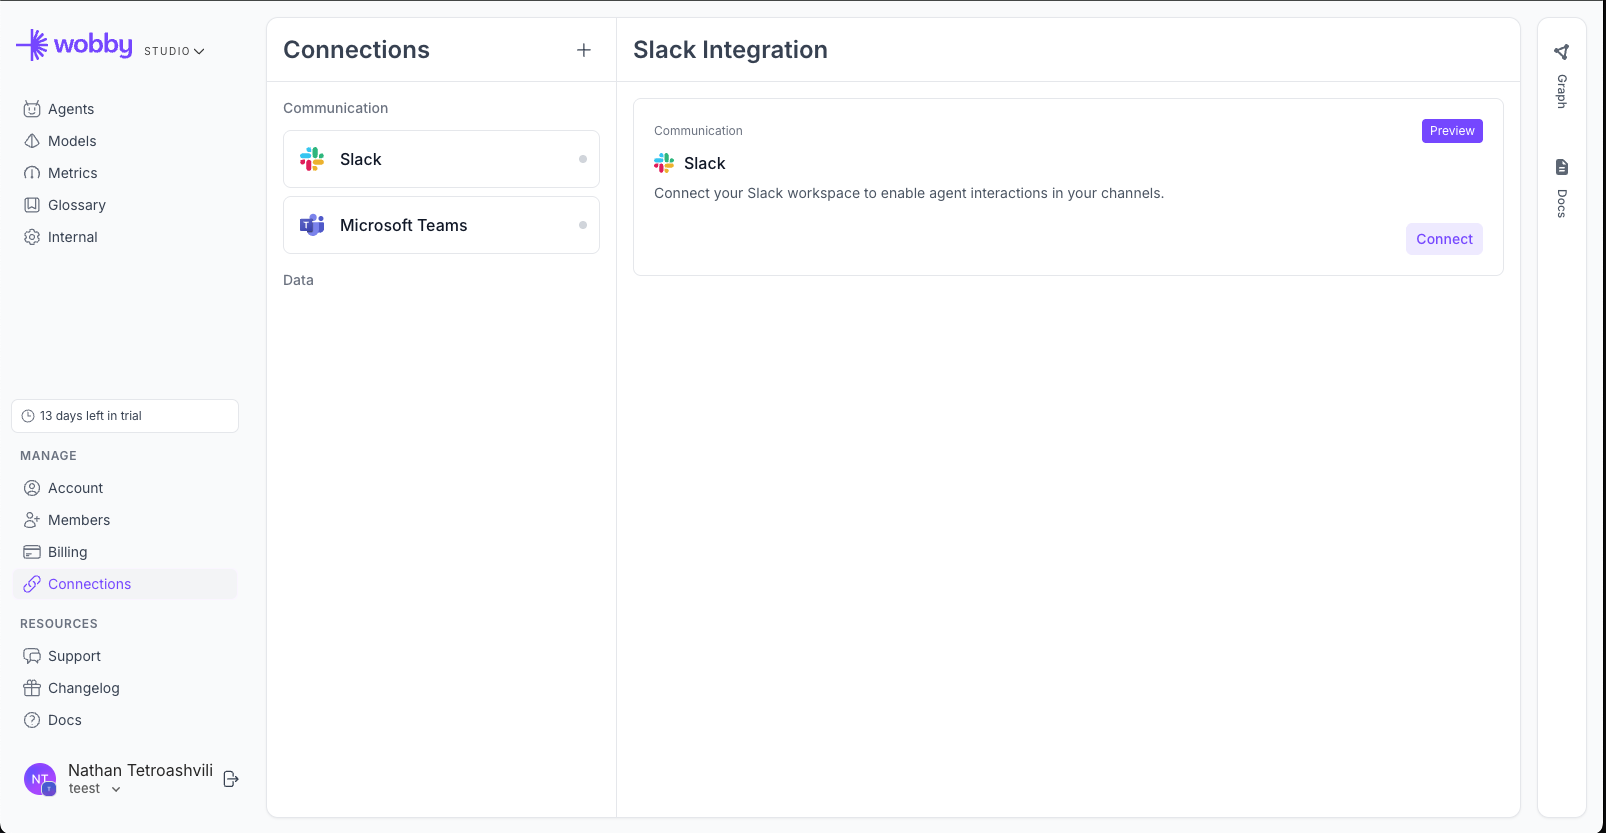Navigate to Billing in Manage
1606x833 pixels.
pos(67,552)
